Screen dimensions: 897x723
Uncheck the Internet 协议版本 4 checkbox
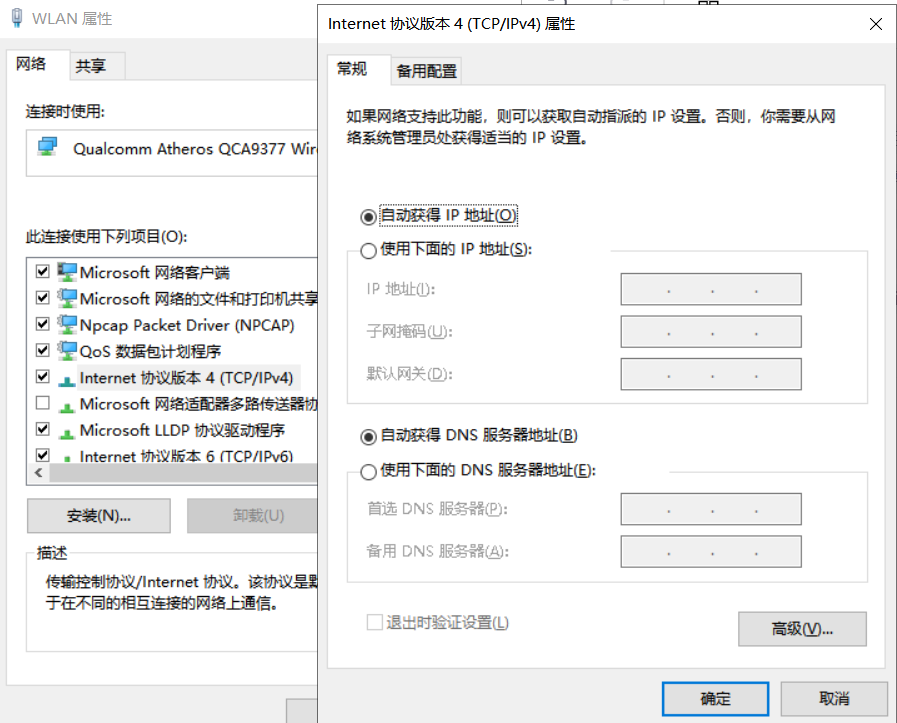click(42, 376)
